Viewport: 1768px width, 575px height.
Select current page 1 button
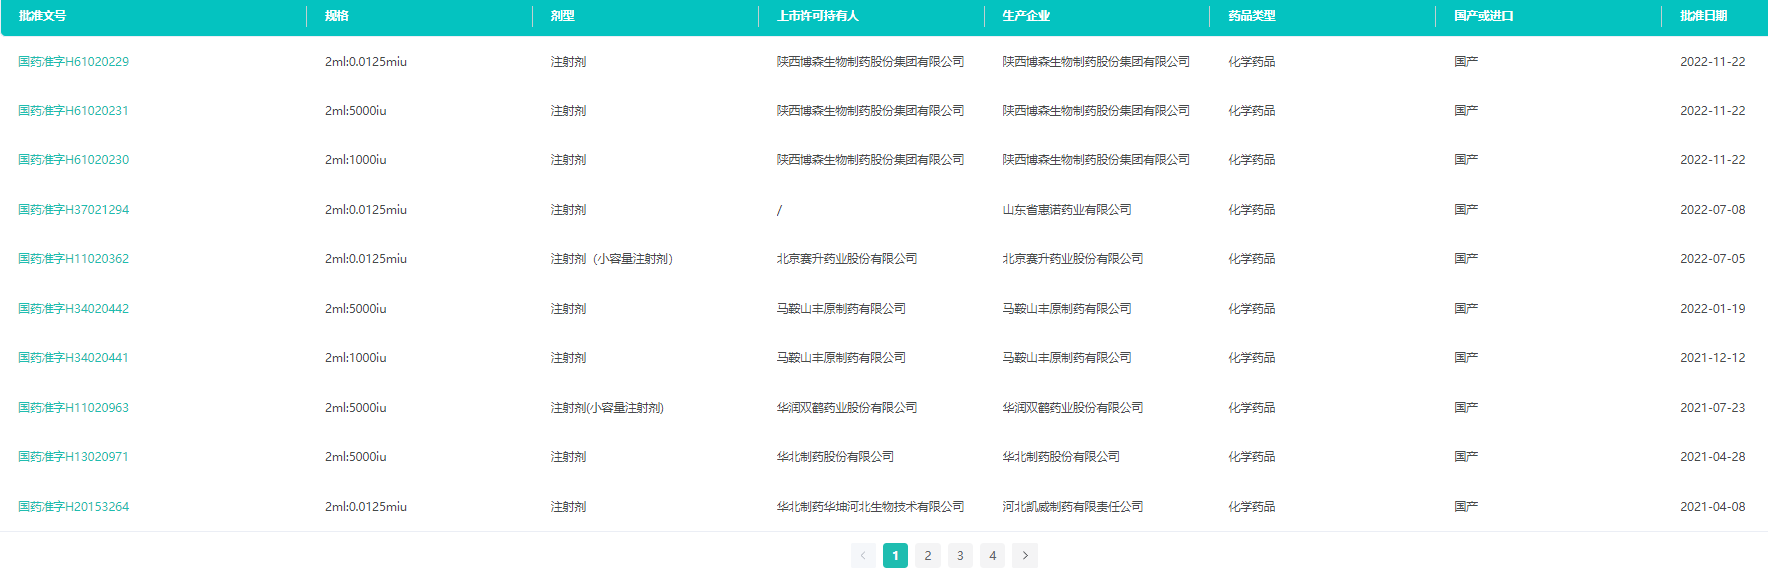point(895,556)
